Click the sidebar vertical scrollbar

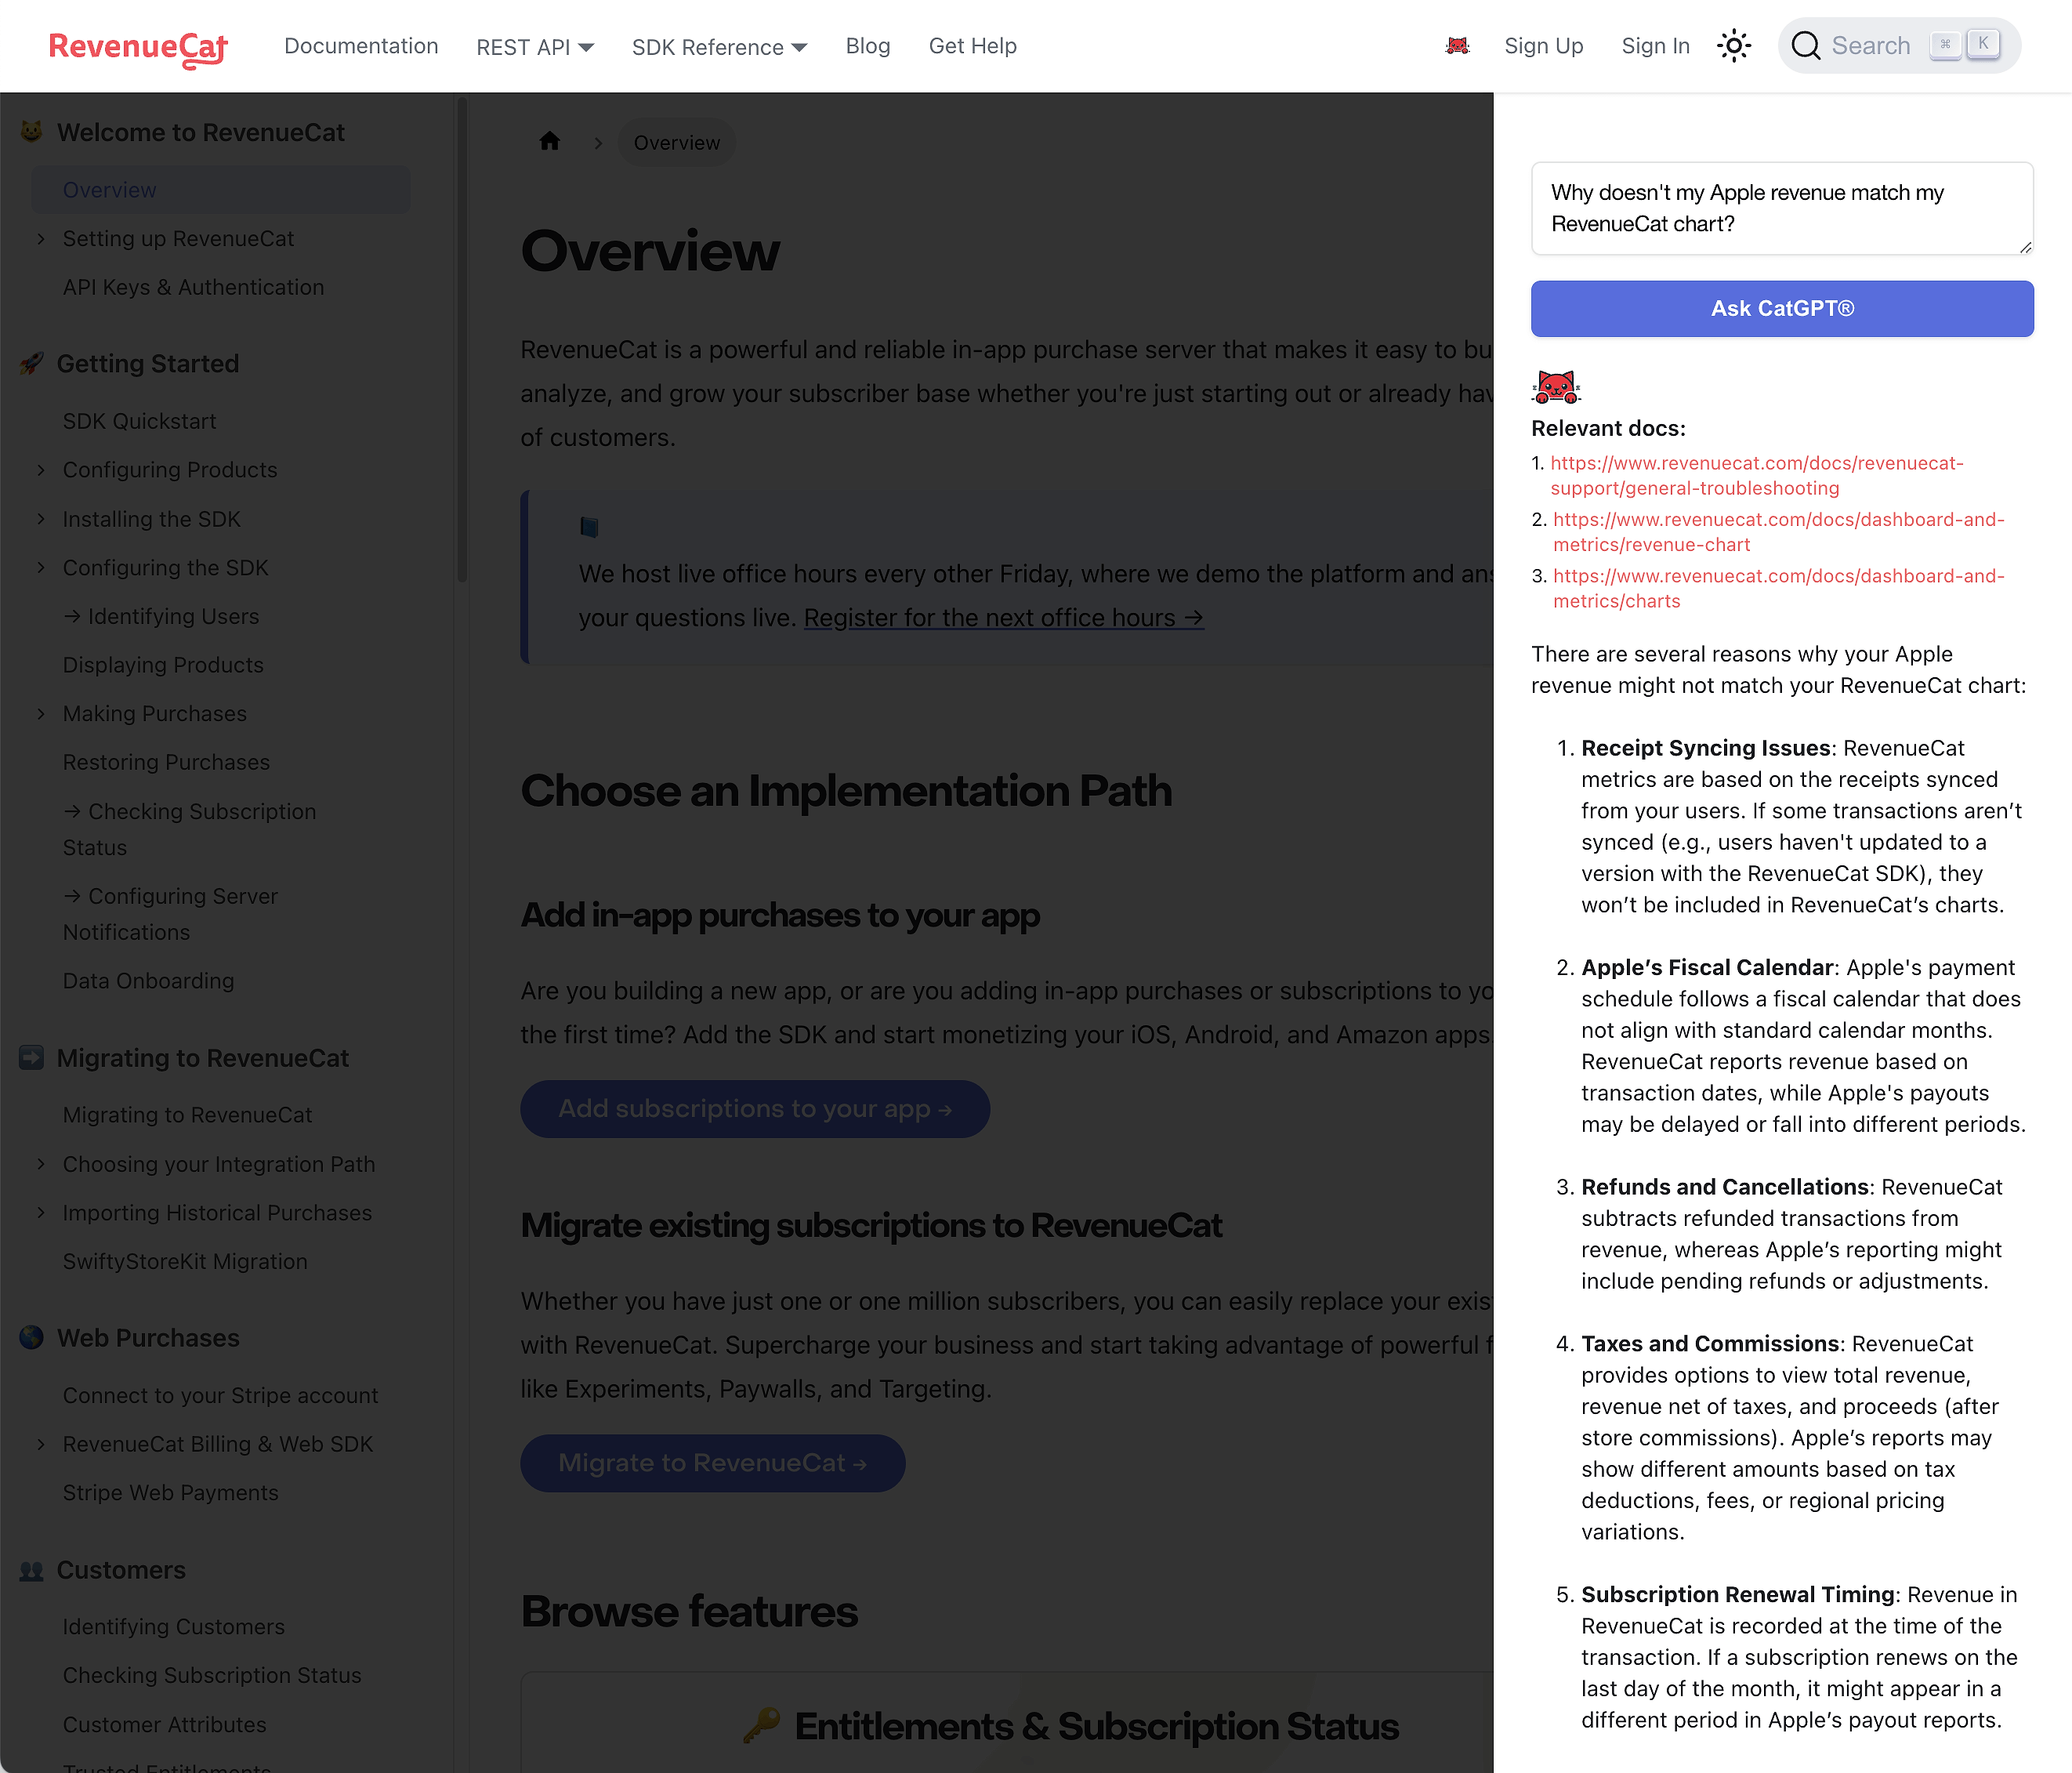462,340
